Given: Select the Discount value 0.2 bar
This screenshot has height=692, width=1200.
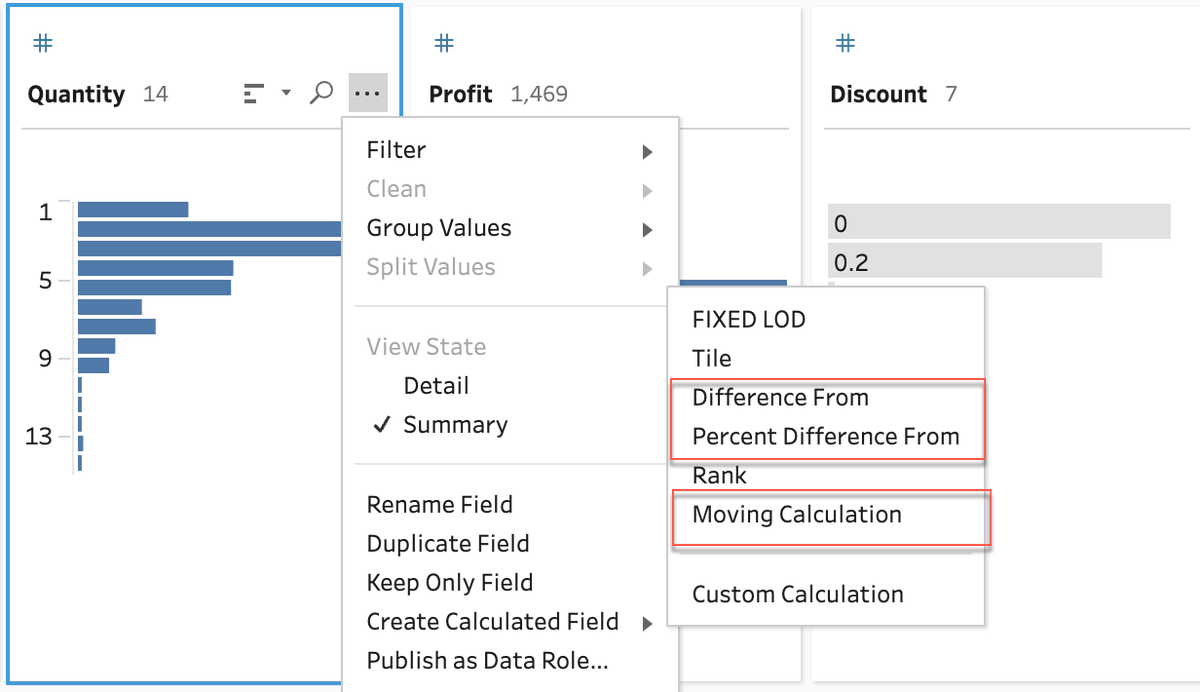Looking at the screenshot, I should pos(965,260).
